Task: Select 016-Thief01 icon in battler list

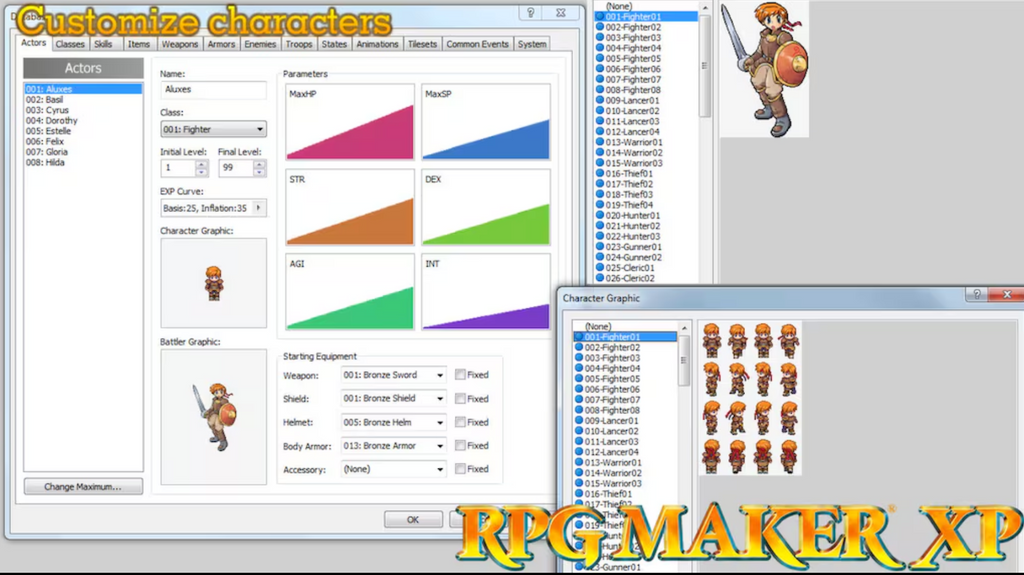Action: tap(600, 173)
